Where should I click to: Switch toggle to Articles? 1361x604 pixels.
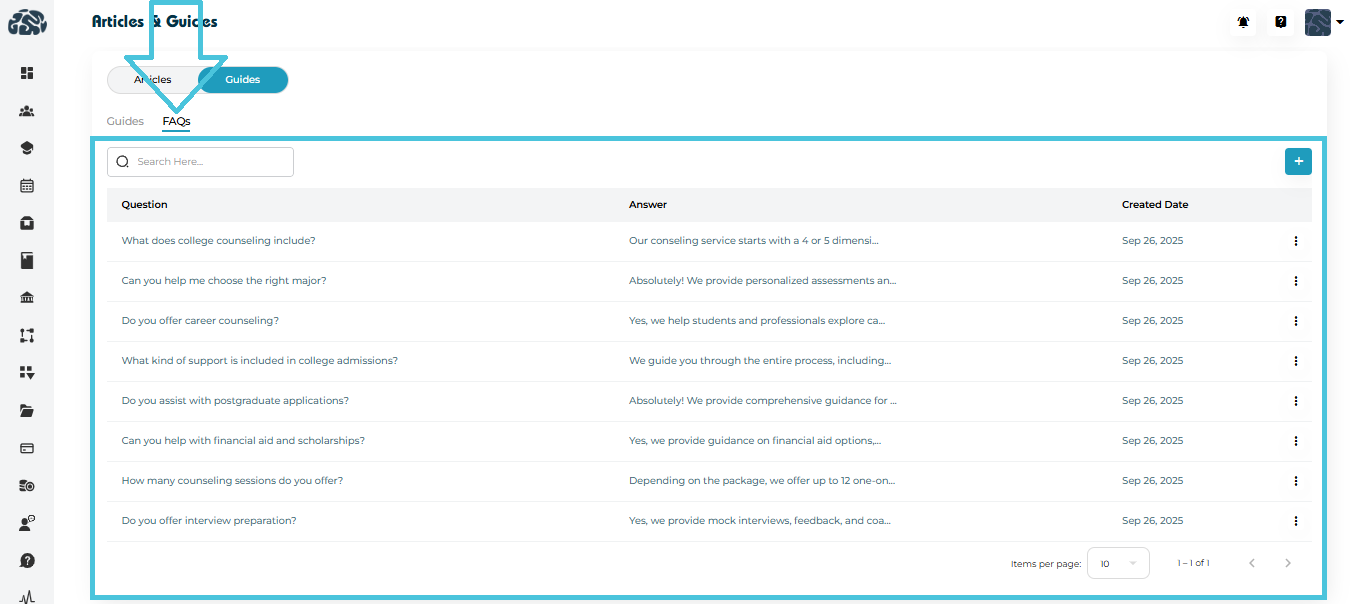coord(153,80)
